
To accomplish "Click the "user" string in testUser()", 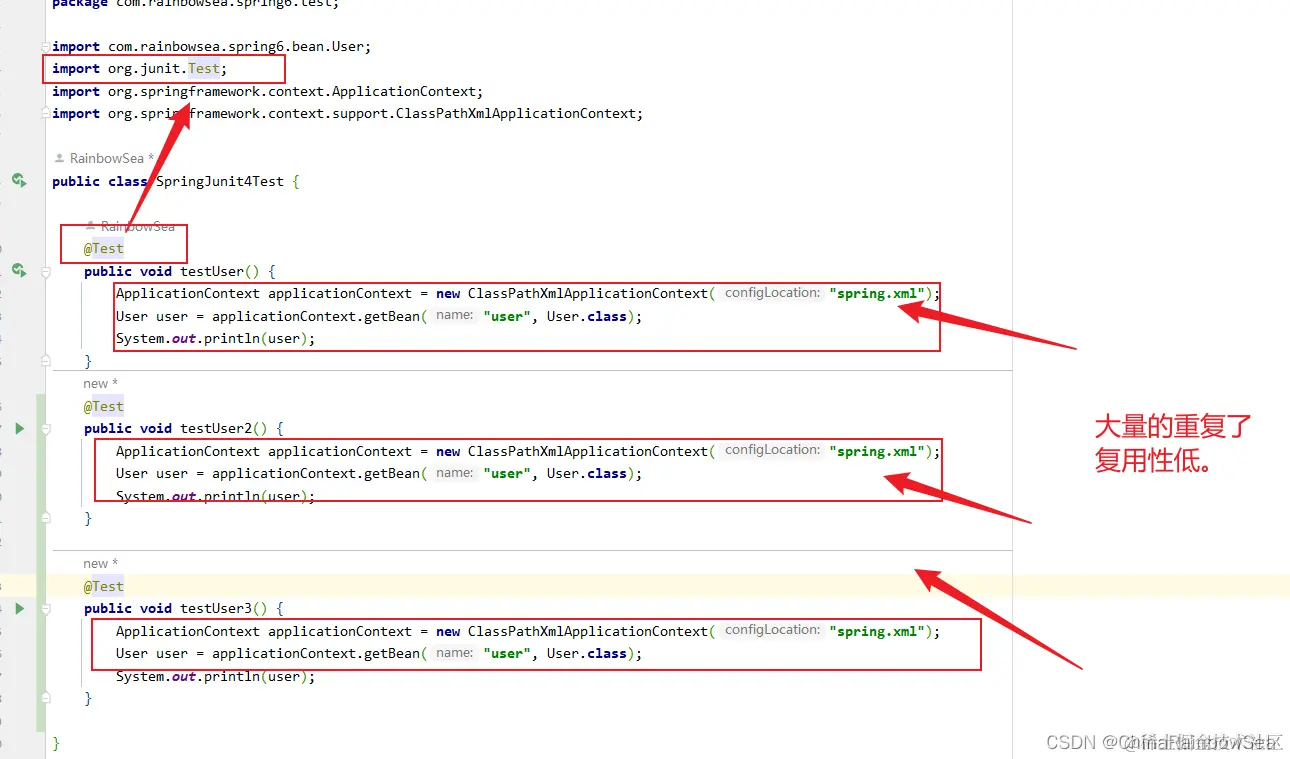I will [507, 316].
